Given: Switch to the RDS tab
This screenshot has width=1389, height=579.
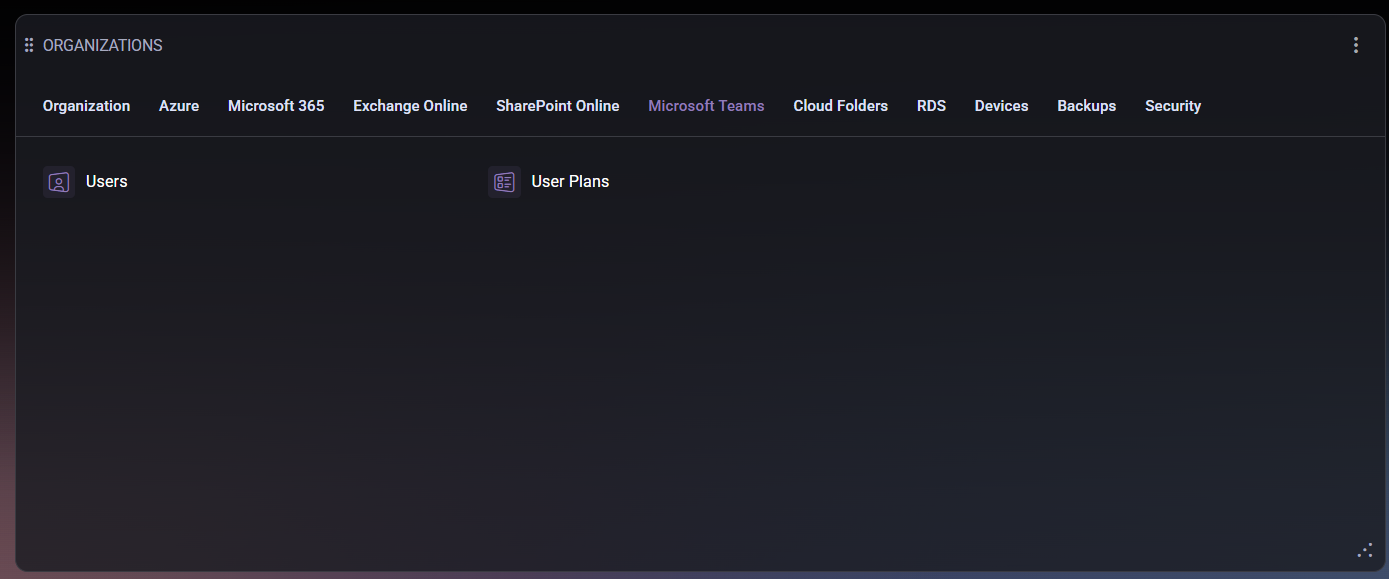Looking at the screenshot, I should pos(931,106).
